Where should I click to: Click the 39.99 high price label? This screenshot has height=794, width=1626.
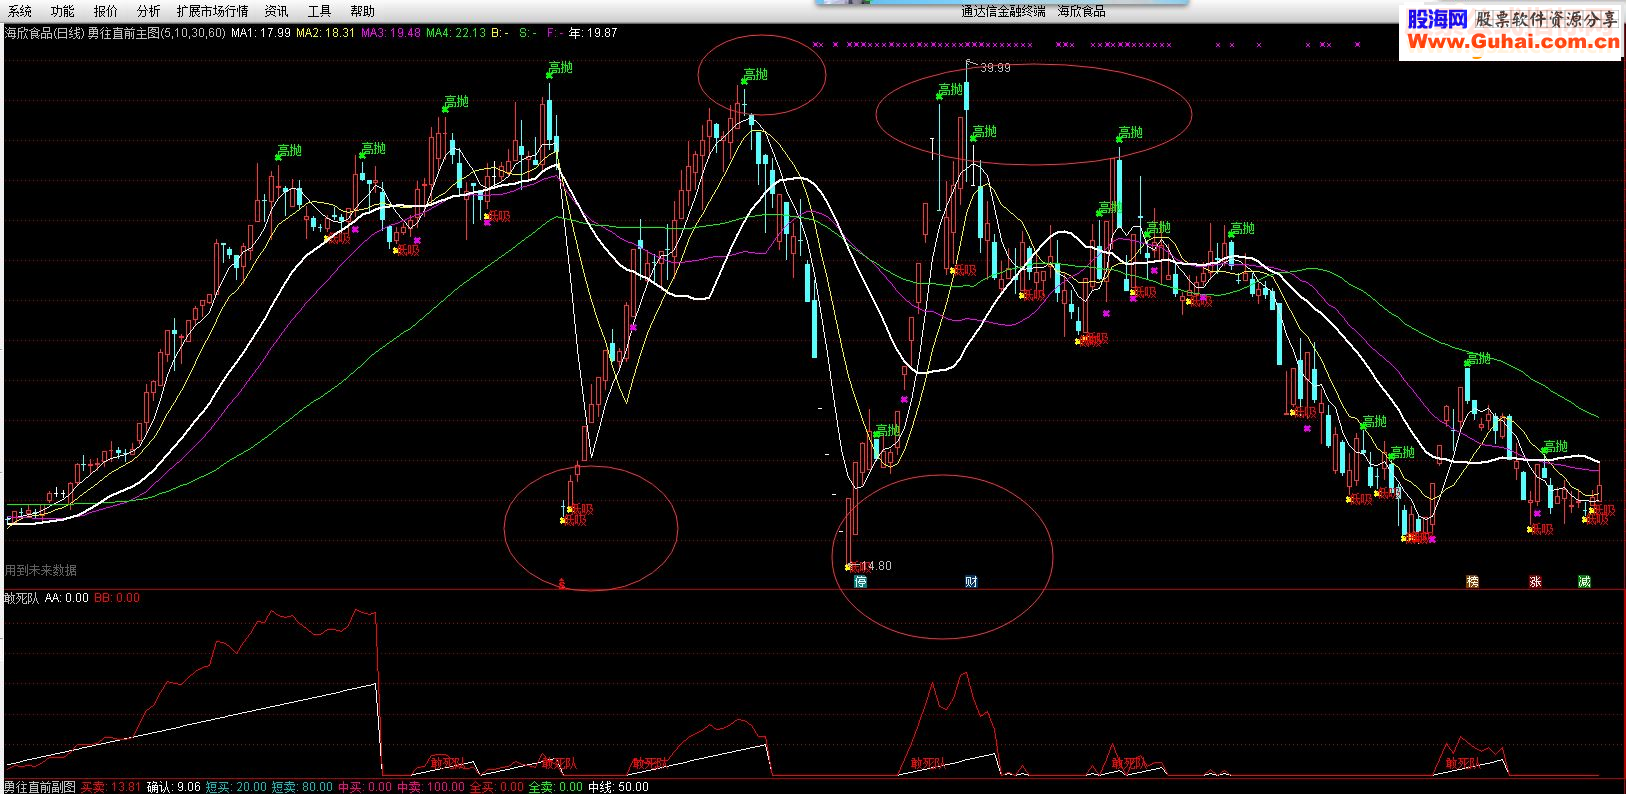[x=995, y=68]
